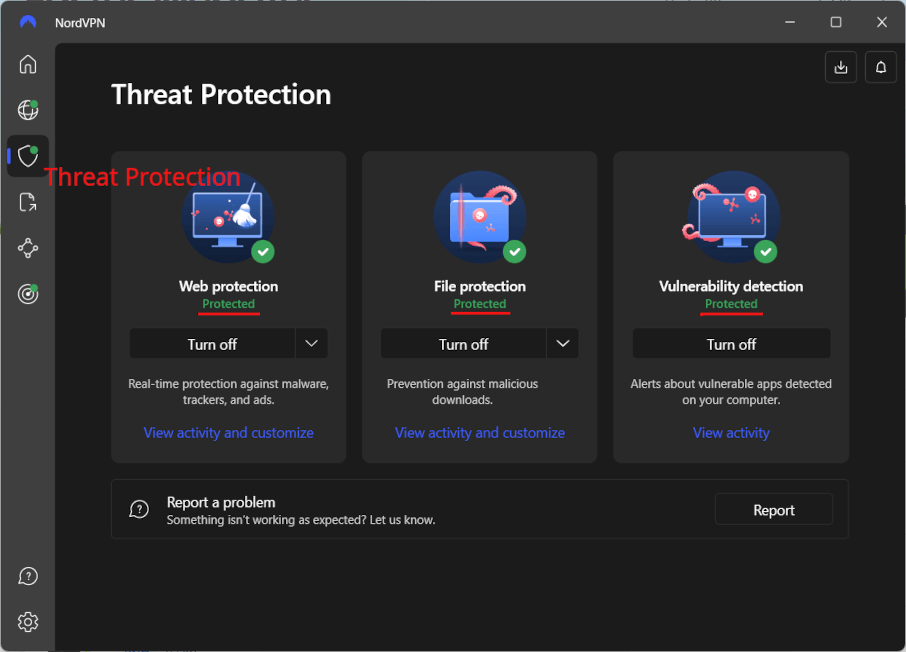
Task: Click the File protection heading
Action: tap(480, 286)
